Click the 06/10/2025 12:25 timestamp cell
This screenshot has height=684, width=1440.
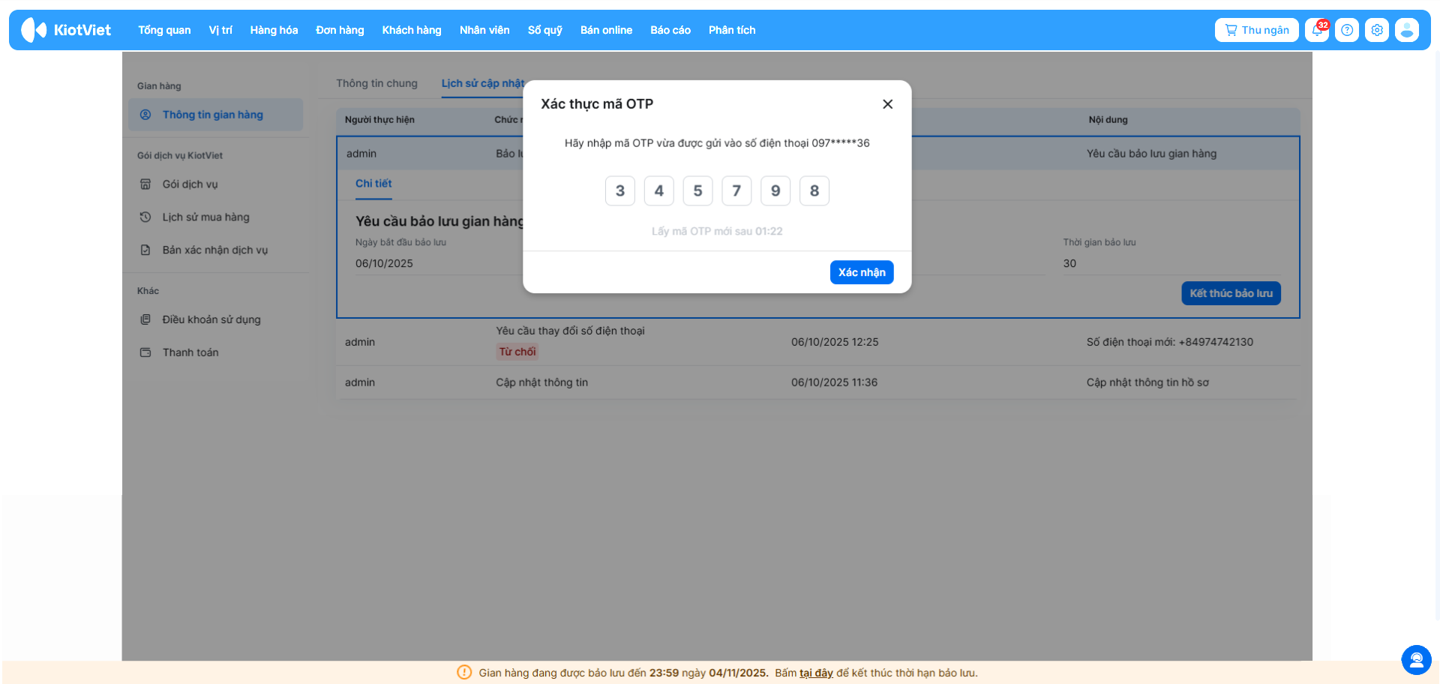[x=835, y=342]
